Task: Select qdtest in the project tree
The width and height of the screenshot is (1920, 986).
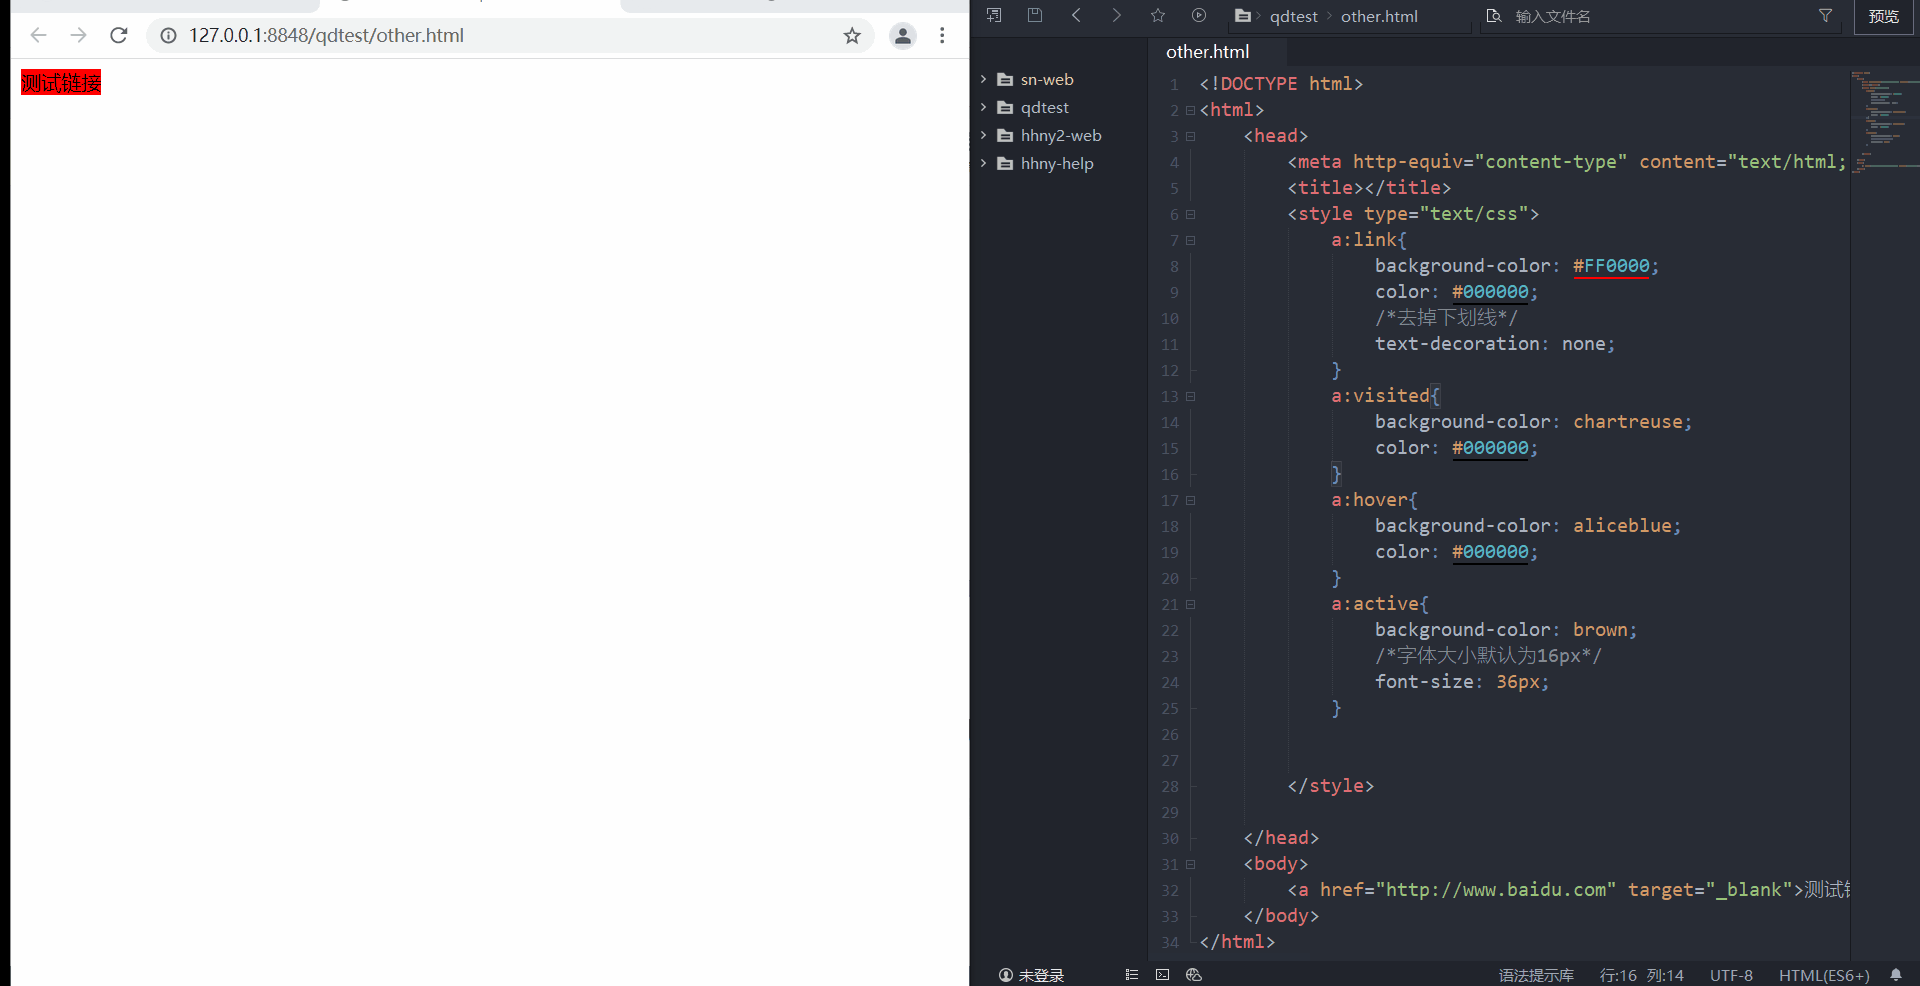Action: point(1045,108)
